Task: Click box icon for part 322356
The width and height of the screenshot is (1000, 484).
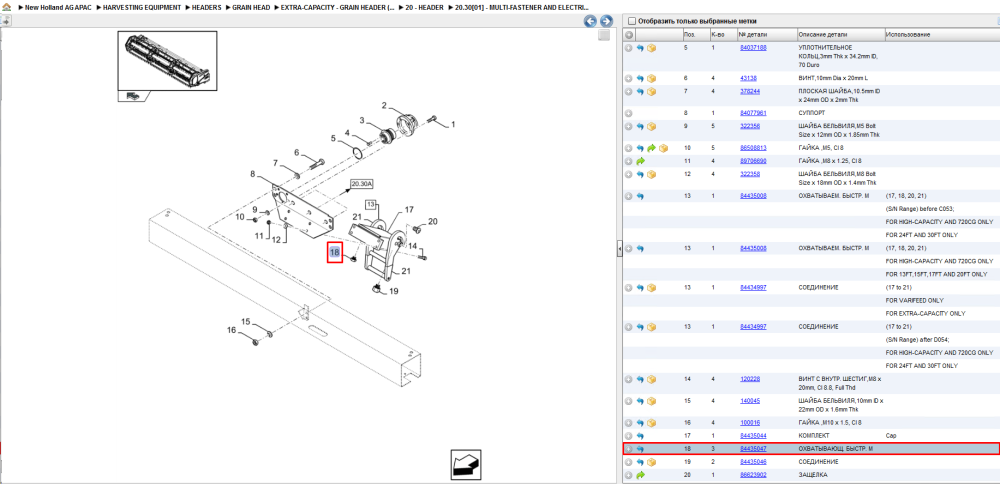Action: (651, 126)
